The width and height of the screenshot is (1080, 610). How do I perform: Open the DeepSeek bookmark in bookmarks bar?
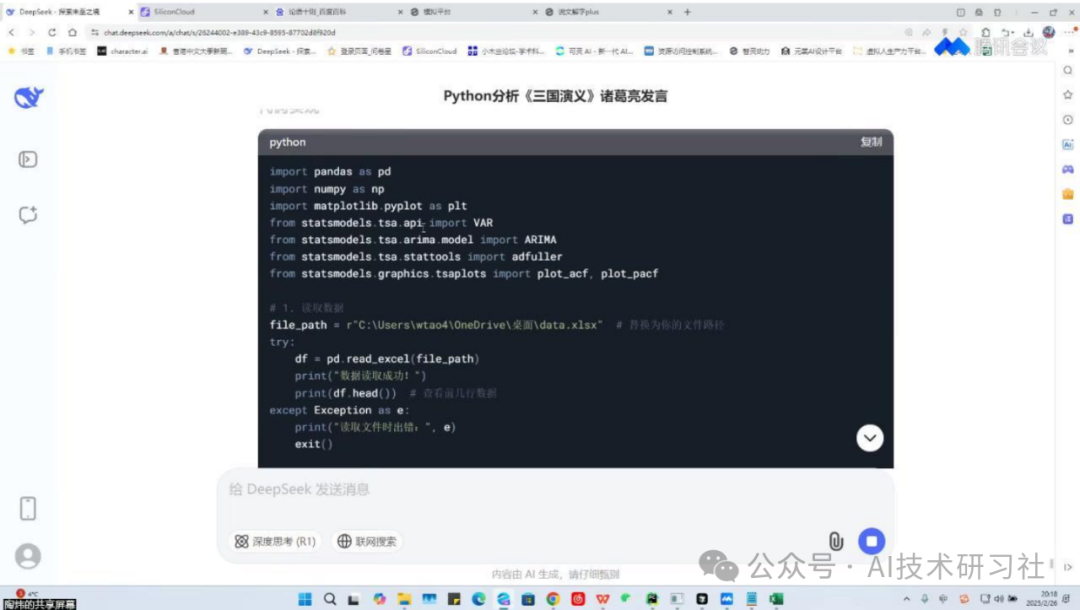(x=280, y=51)
